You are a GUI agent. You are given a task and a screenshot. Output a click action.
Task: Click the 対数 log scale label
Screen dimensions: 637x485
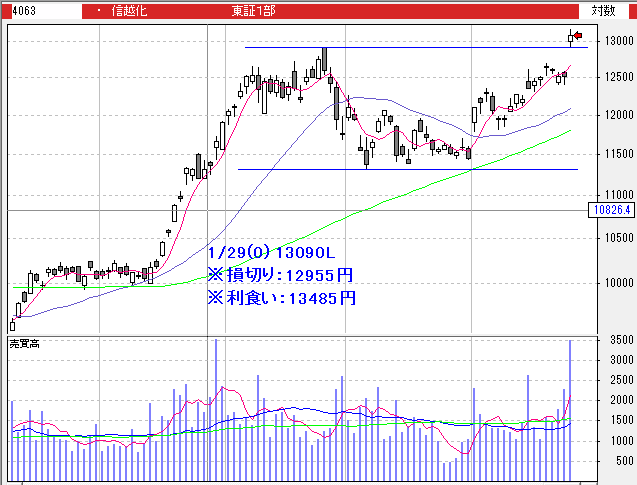602,10
